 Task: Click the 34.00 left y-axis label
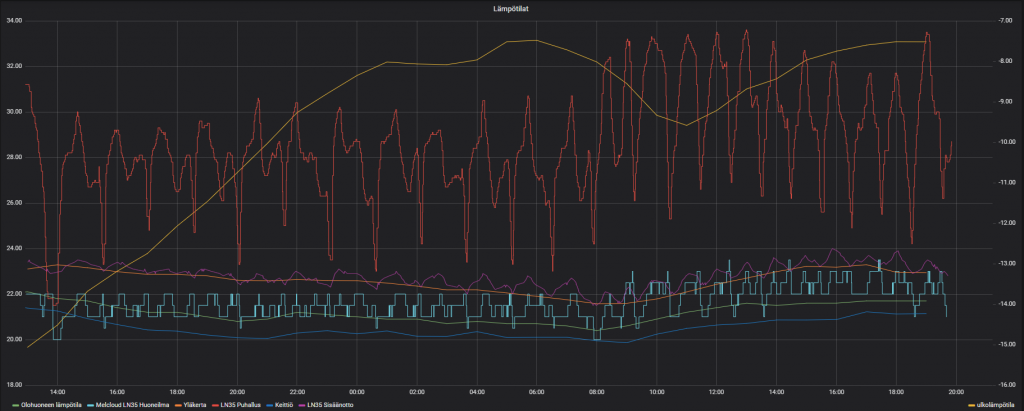click(x=15, y=20)
